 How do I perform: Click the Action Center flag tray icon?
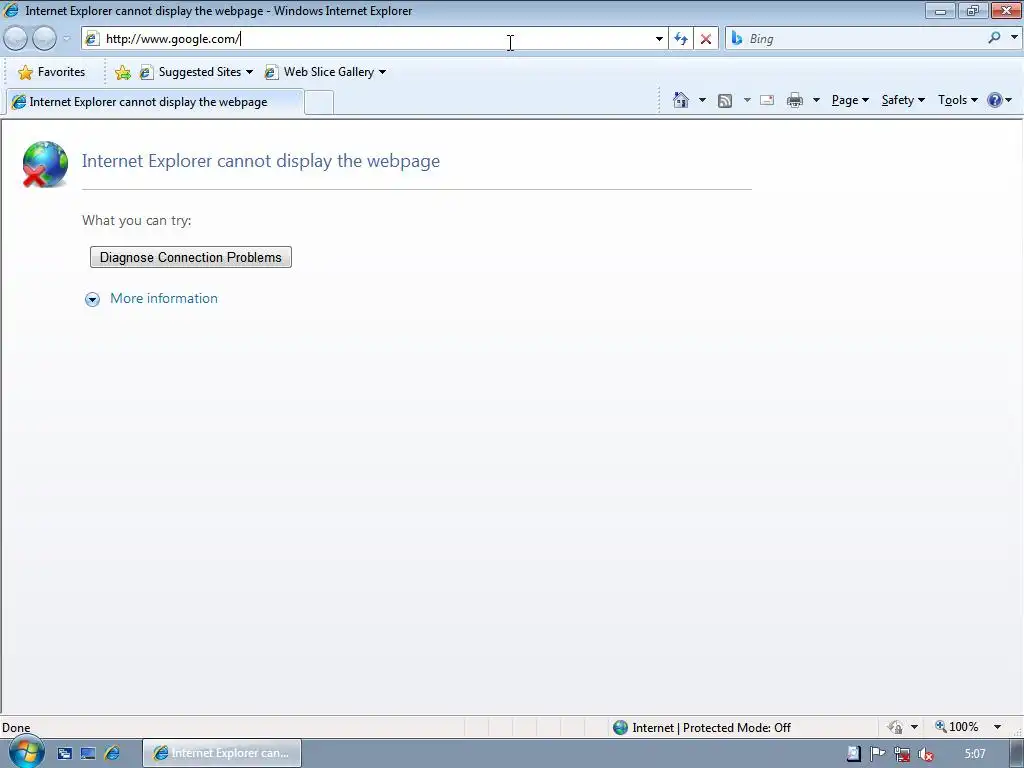pos(877,754)
